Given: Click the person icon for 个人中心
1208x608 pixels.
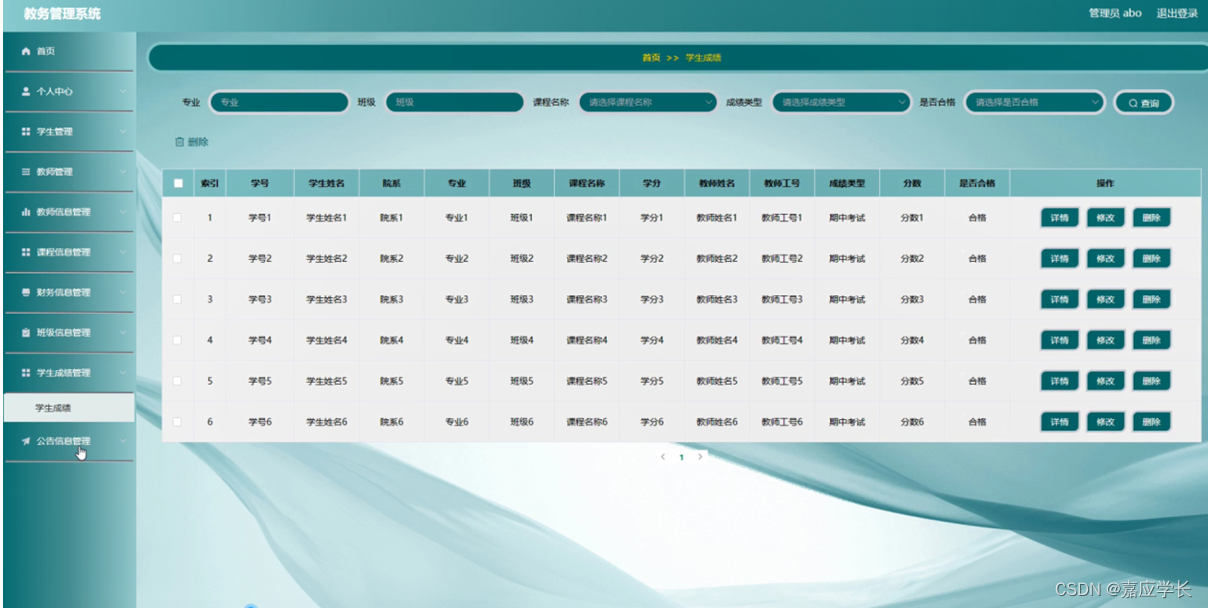Looking at the screenshot, I should click(x=26, y=91).
